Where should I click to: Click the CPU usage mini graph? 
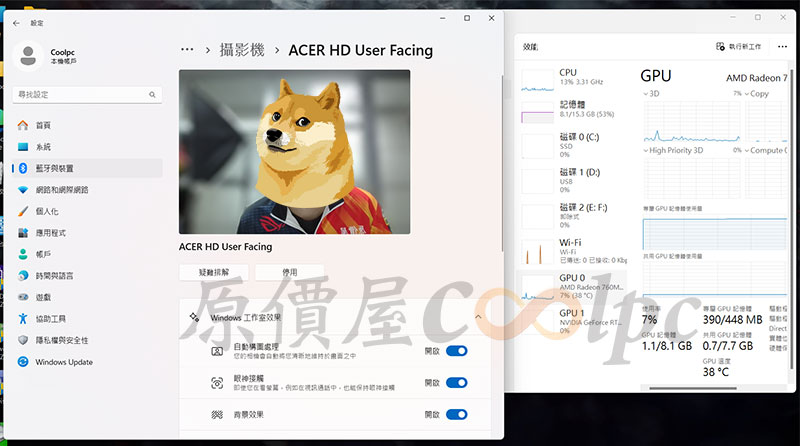(537, 80)
